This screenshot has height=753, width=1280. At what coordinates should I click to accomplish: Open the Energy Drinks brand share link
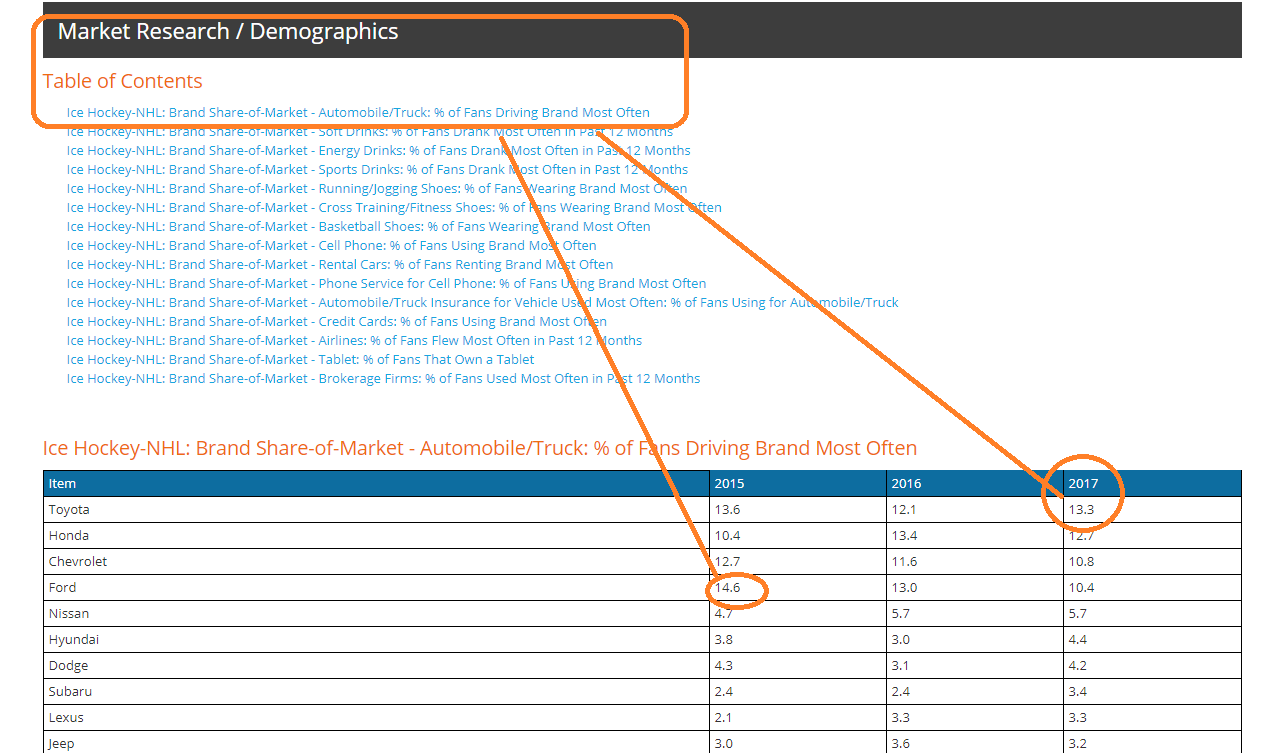378,151
